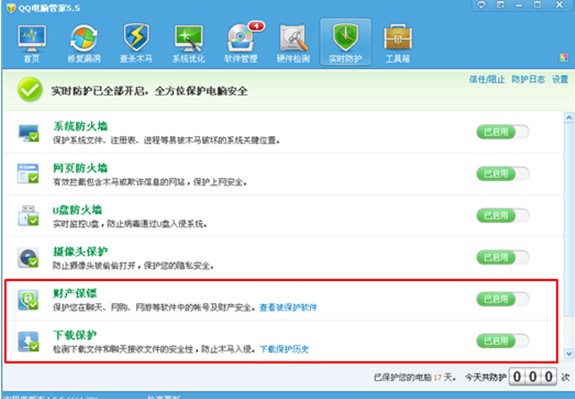Click the U盘防火墙 USB drive icon
This screenshot has height=399, width=575.
coord(28,216)
